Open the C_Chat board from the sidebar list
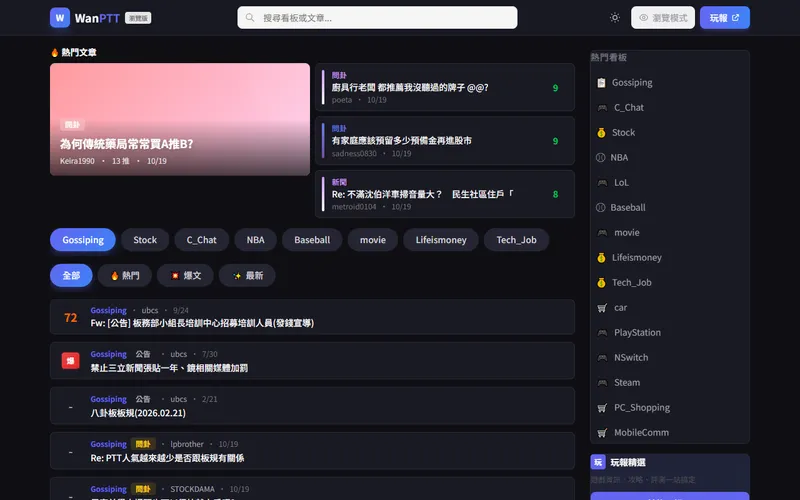Viewport: 800px width, 500px height. pyautogui.click(x=670, y=108)
